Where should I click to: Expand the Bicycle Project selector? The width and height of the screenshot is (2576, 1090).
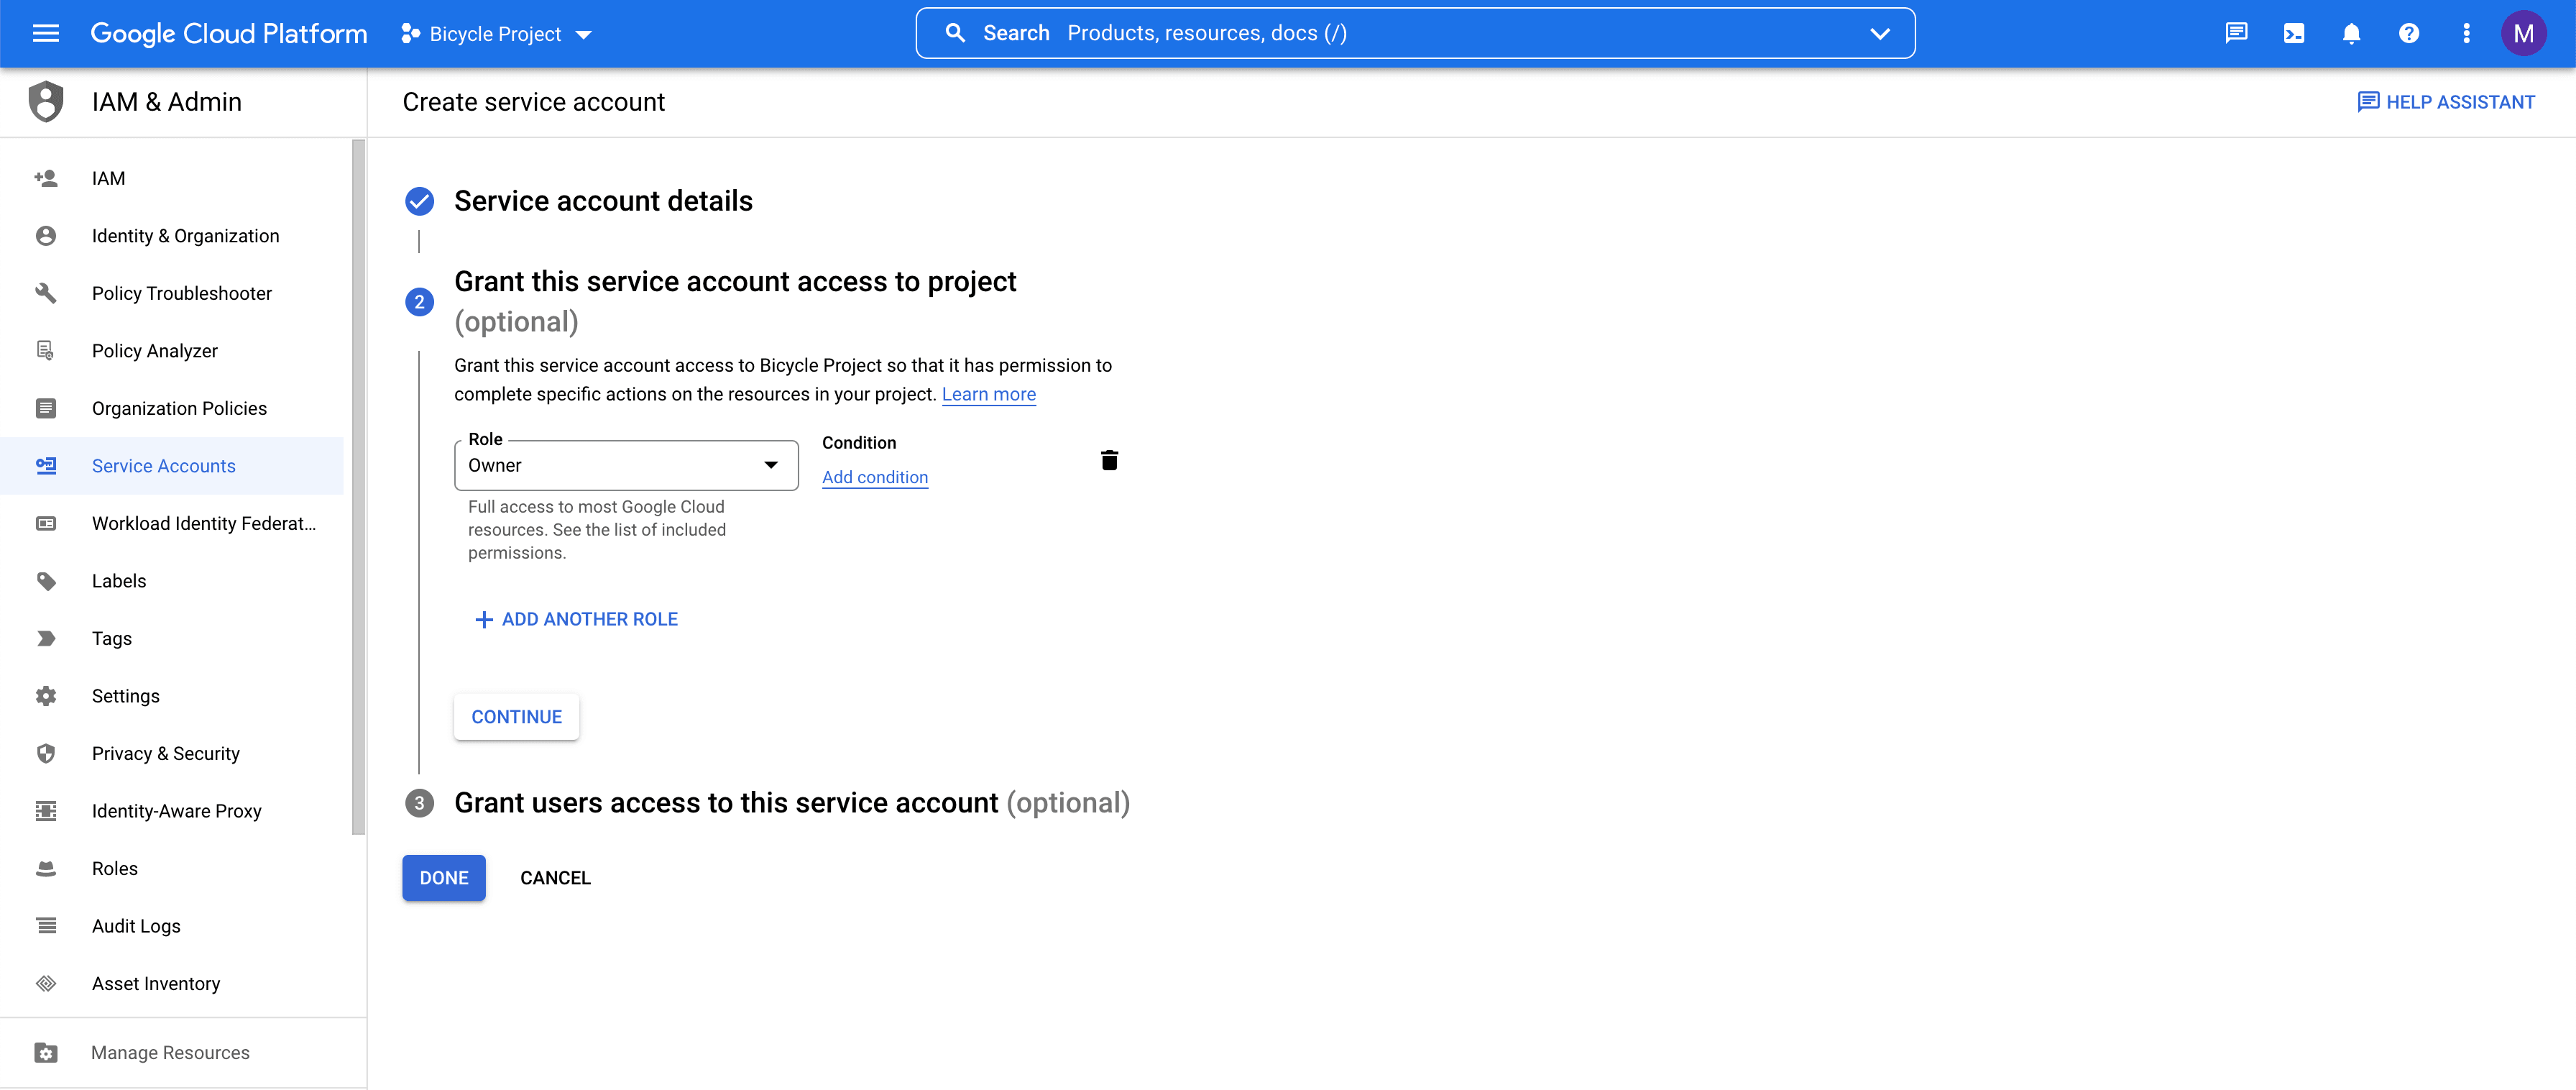coord(497,34)
